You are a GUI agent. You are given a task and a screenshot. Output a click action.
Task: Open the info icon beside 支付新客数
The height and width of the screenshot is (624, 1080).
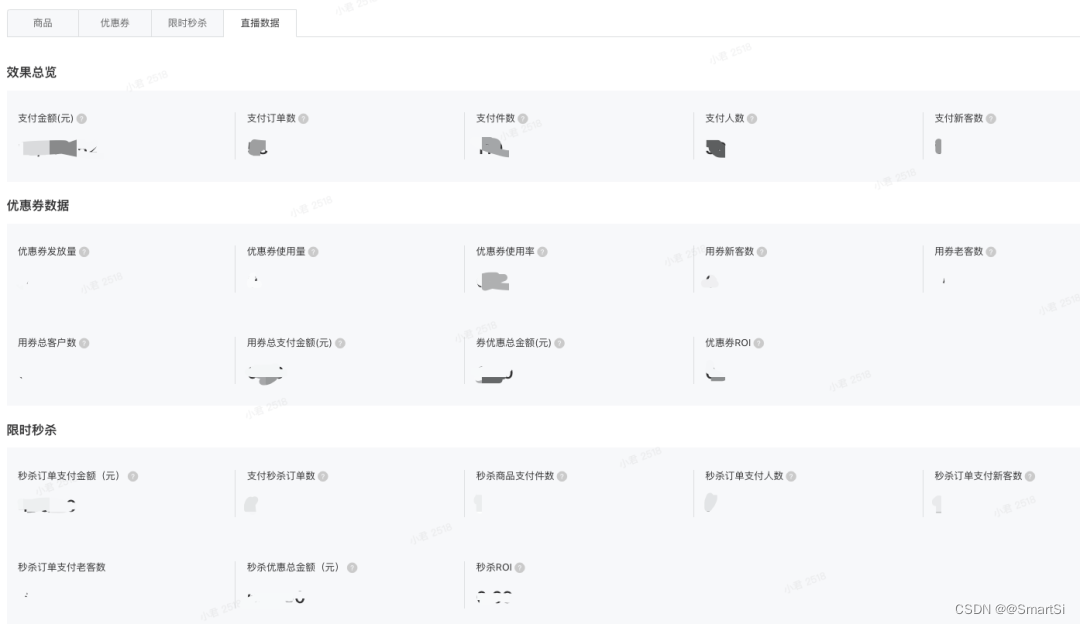click(990, 118)
